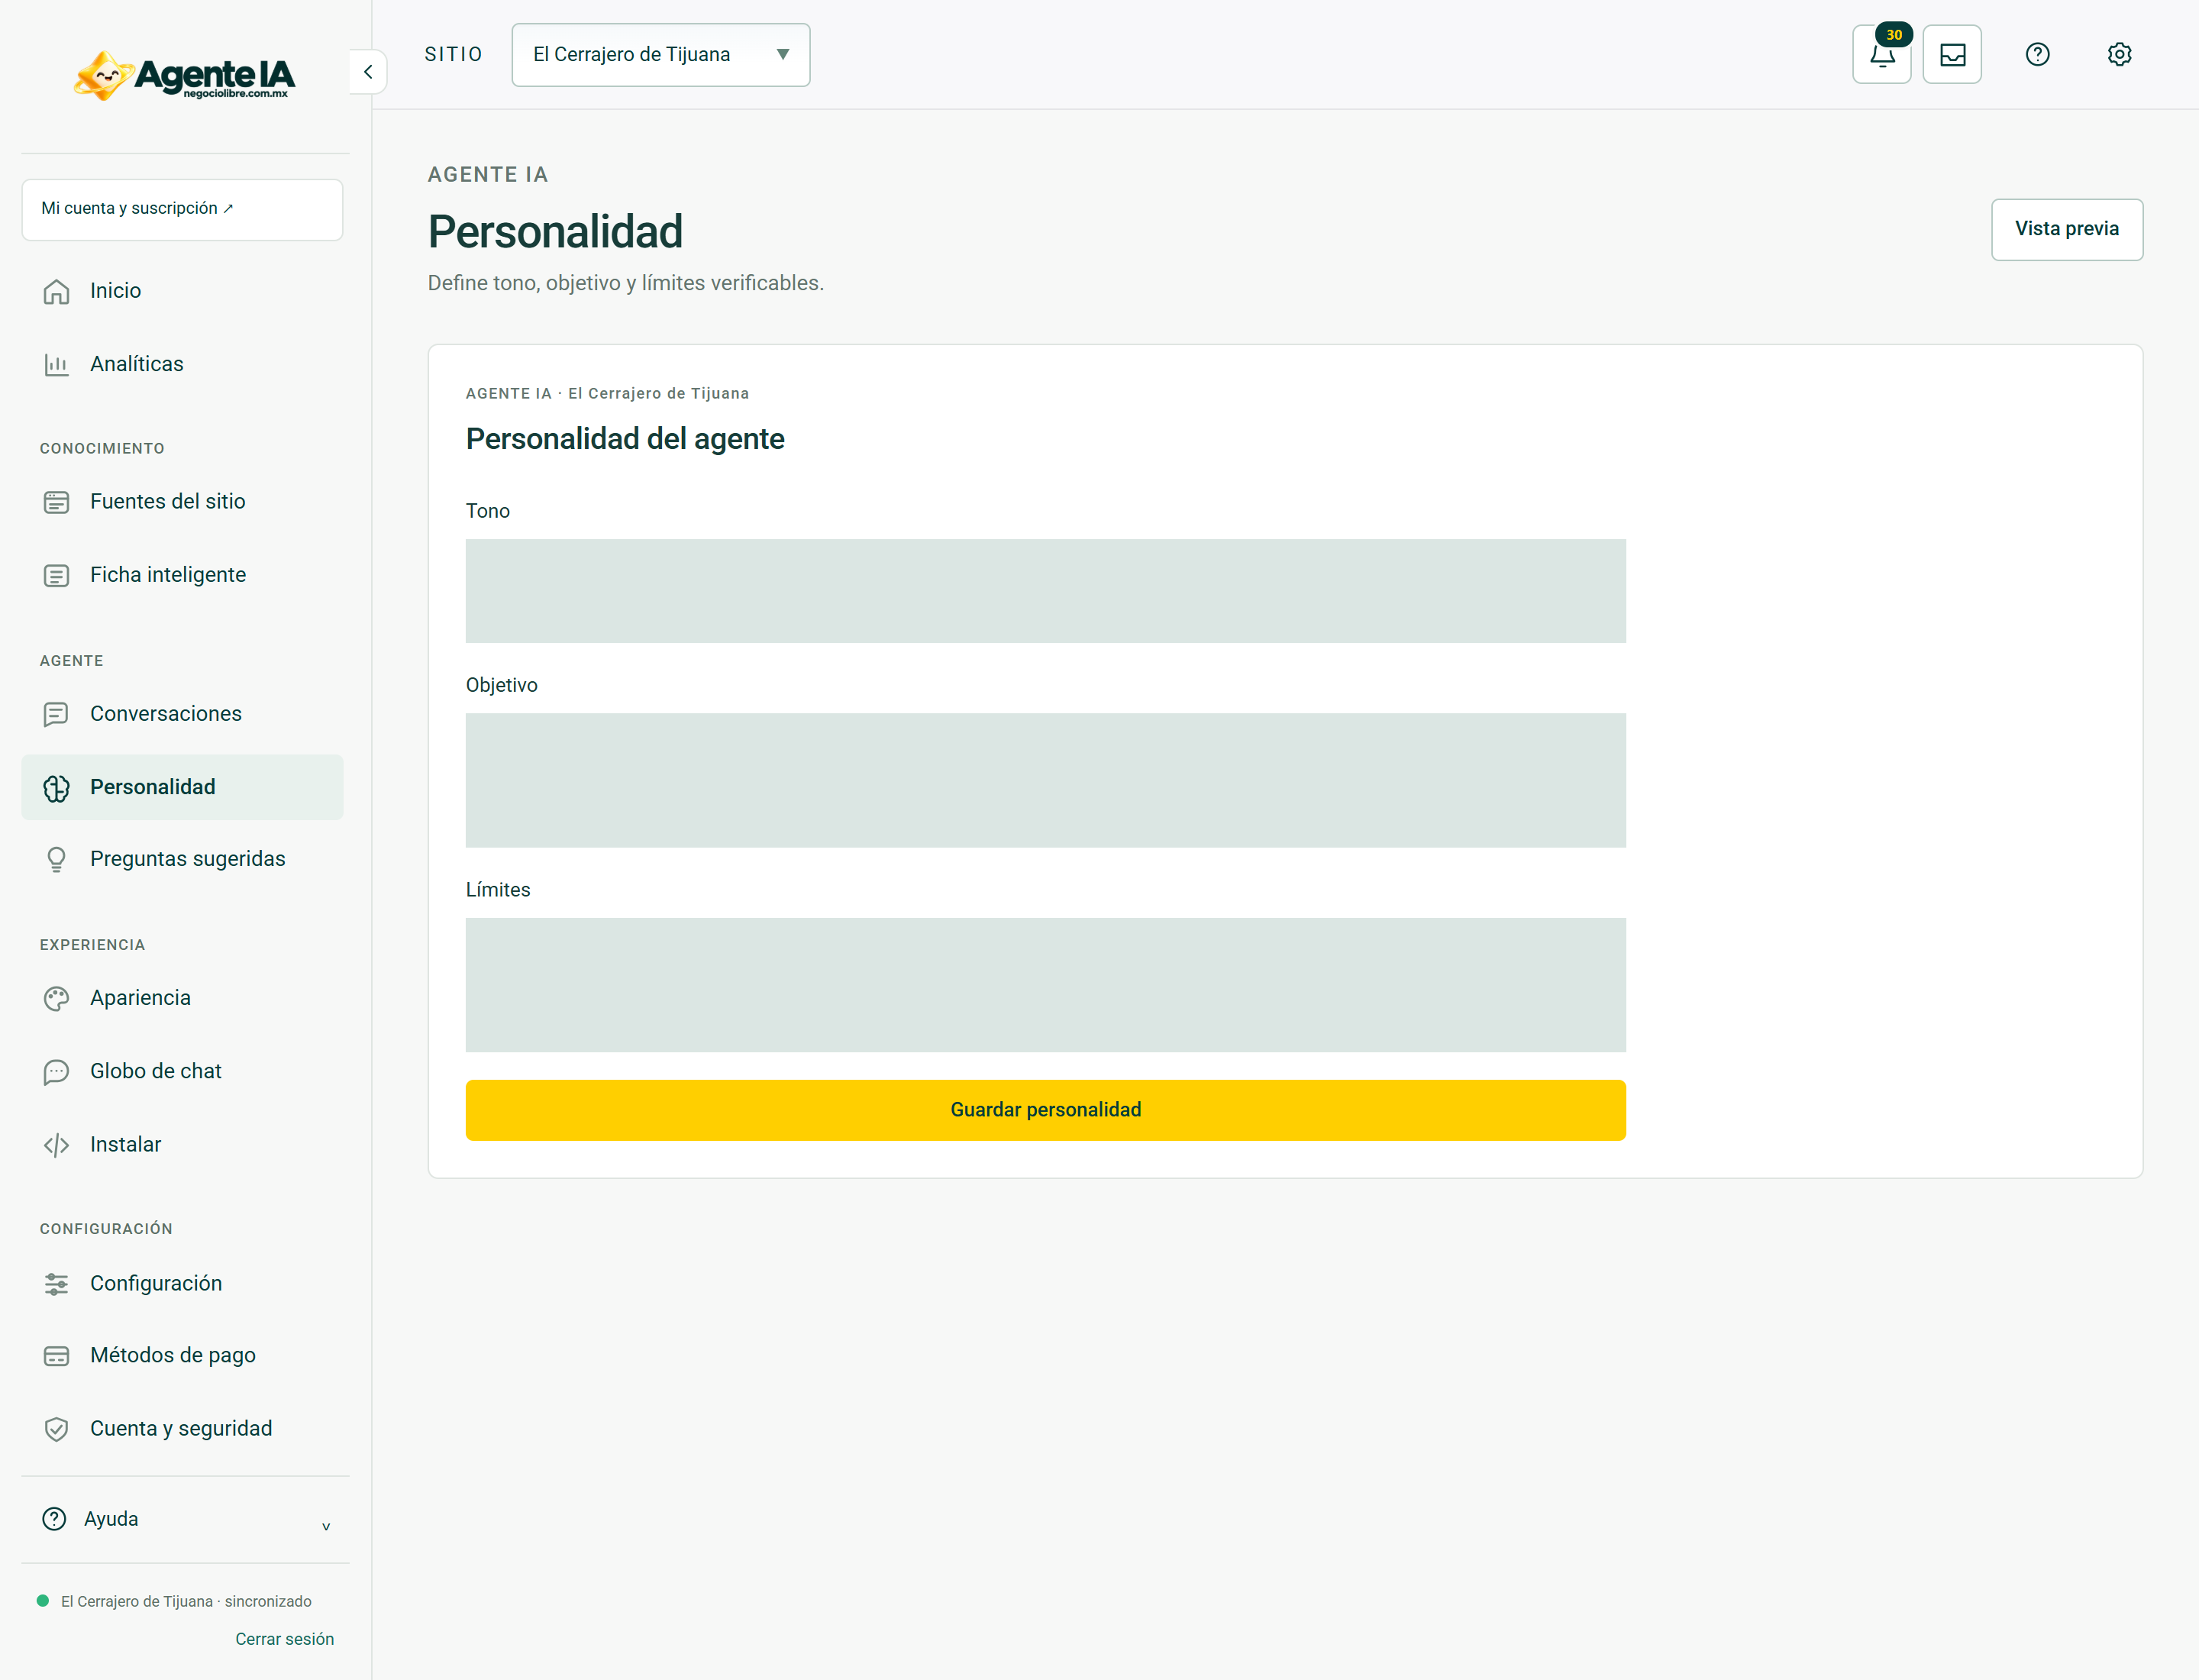Screen dimensions: 2199x1680
Task: Click the Agente IA logo
Action: tap(185, 75)
